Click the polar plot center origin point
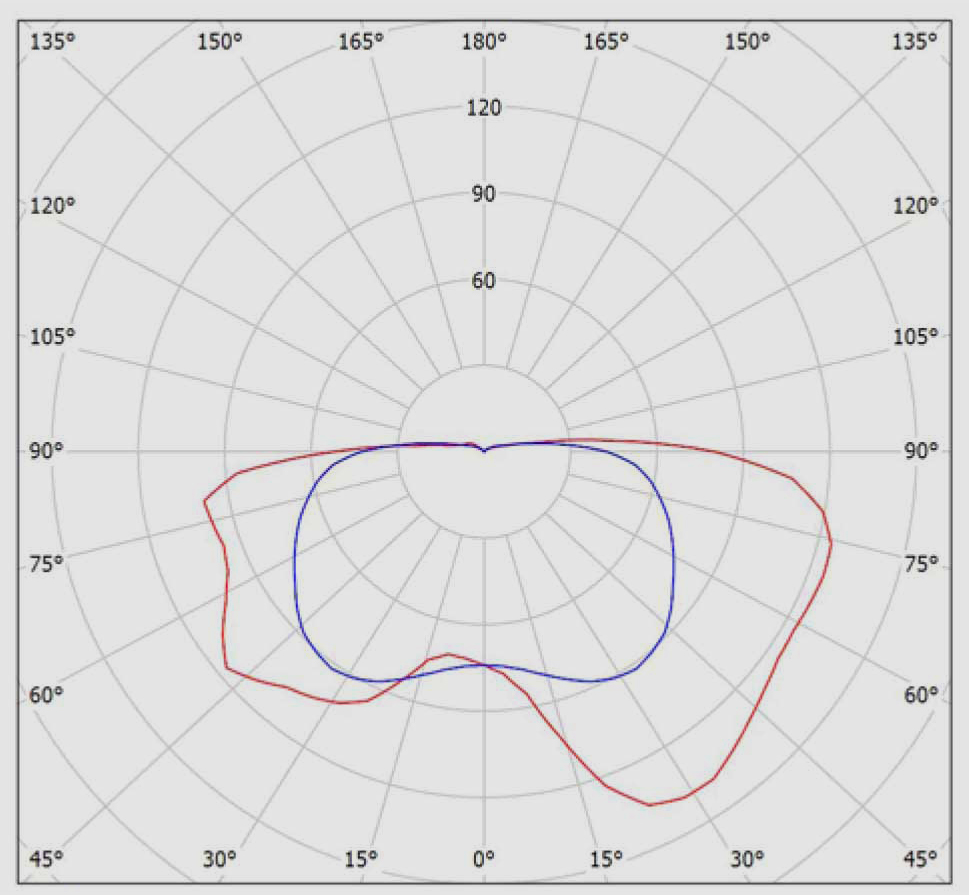969x895 pixels. [x=484, y=451]
